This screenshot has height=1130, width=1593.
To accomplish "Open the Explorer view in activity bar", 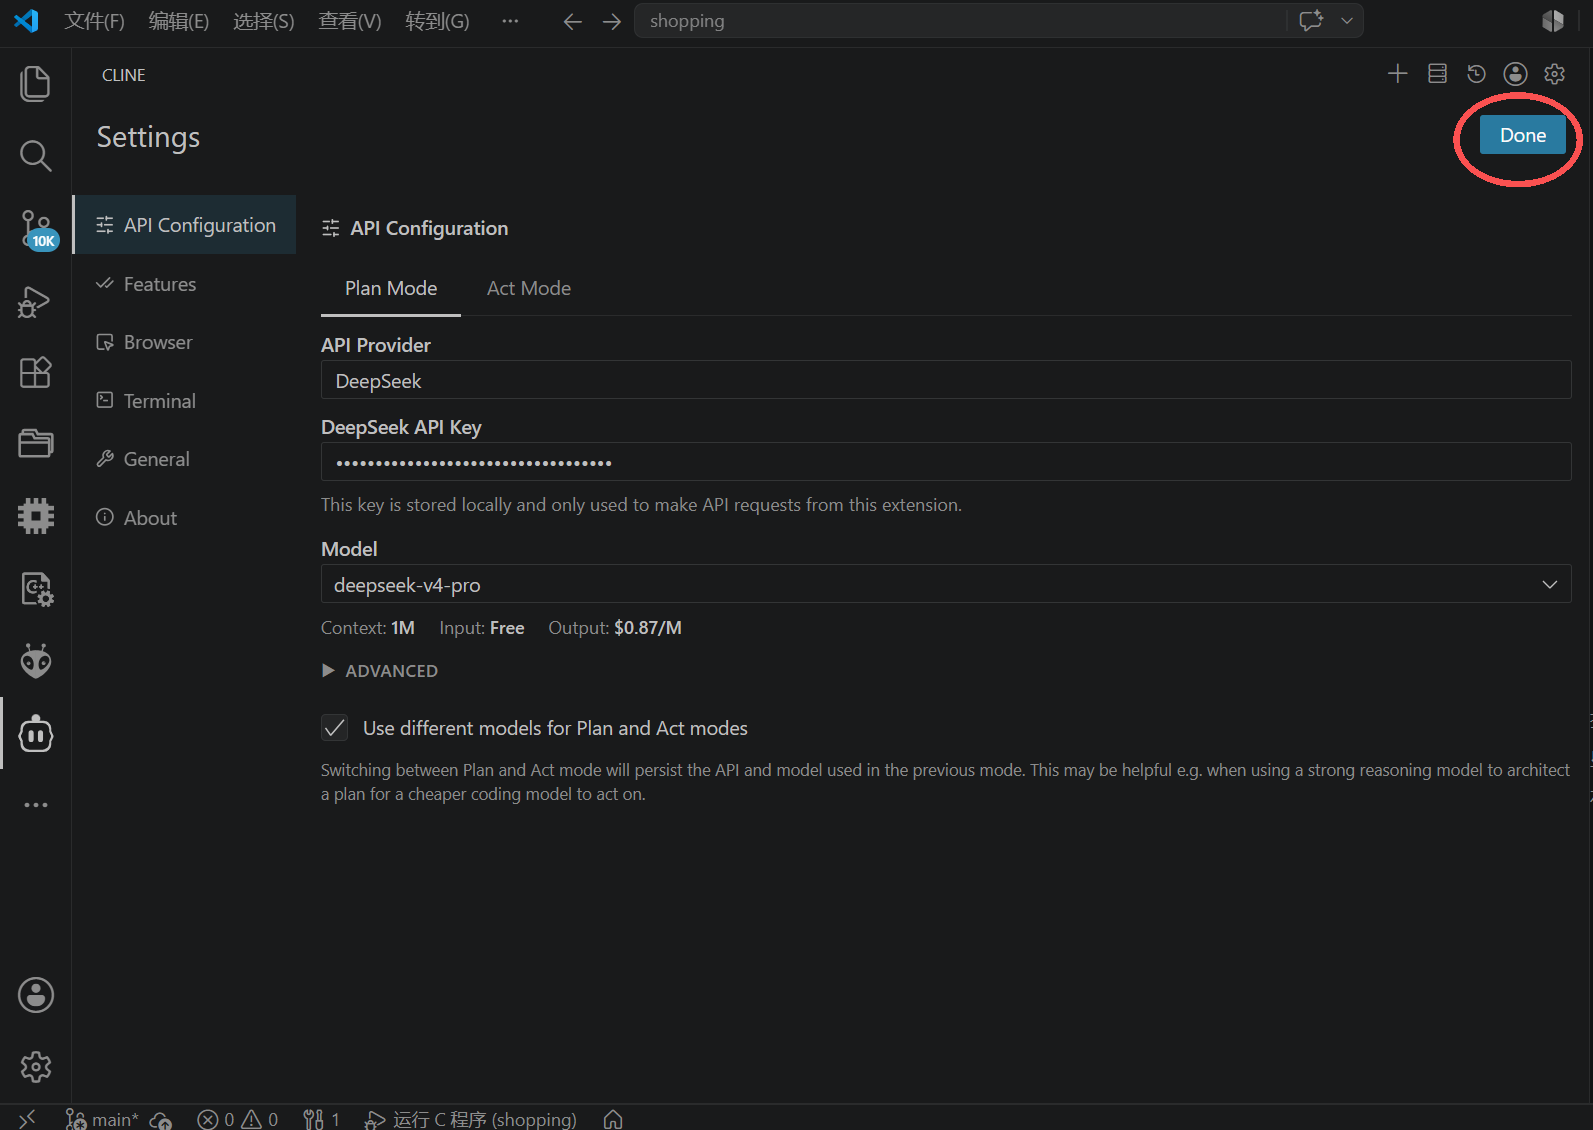I will (35, 84).
